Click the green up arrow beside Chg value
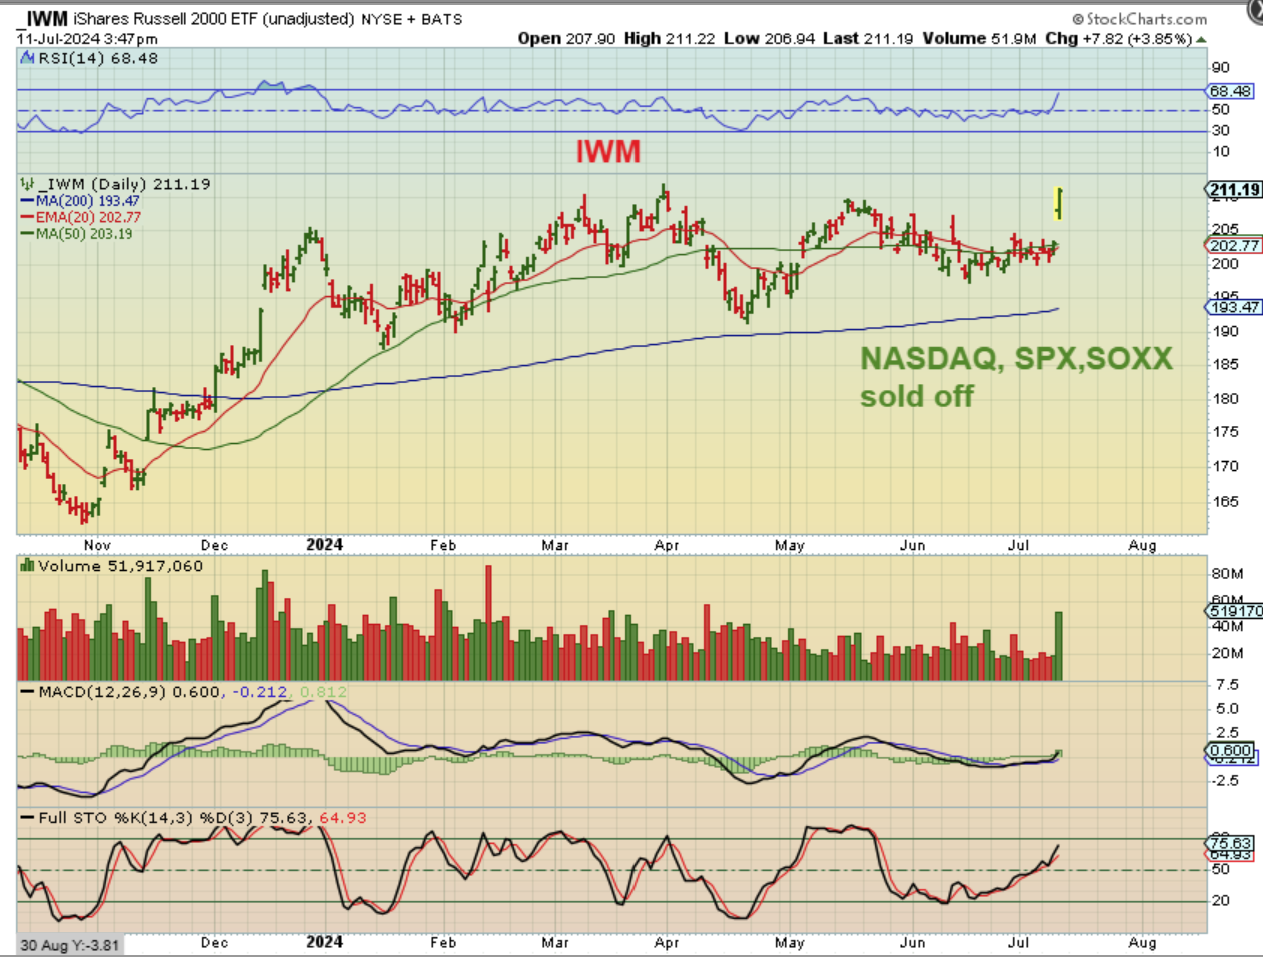Image resolution: width=1263 pixels, height=957 pixels. tap(1201, 39)
